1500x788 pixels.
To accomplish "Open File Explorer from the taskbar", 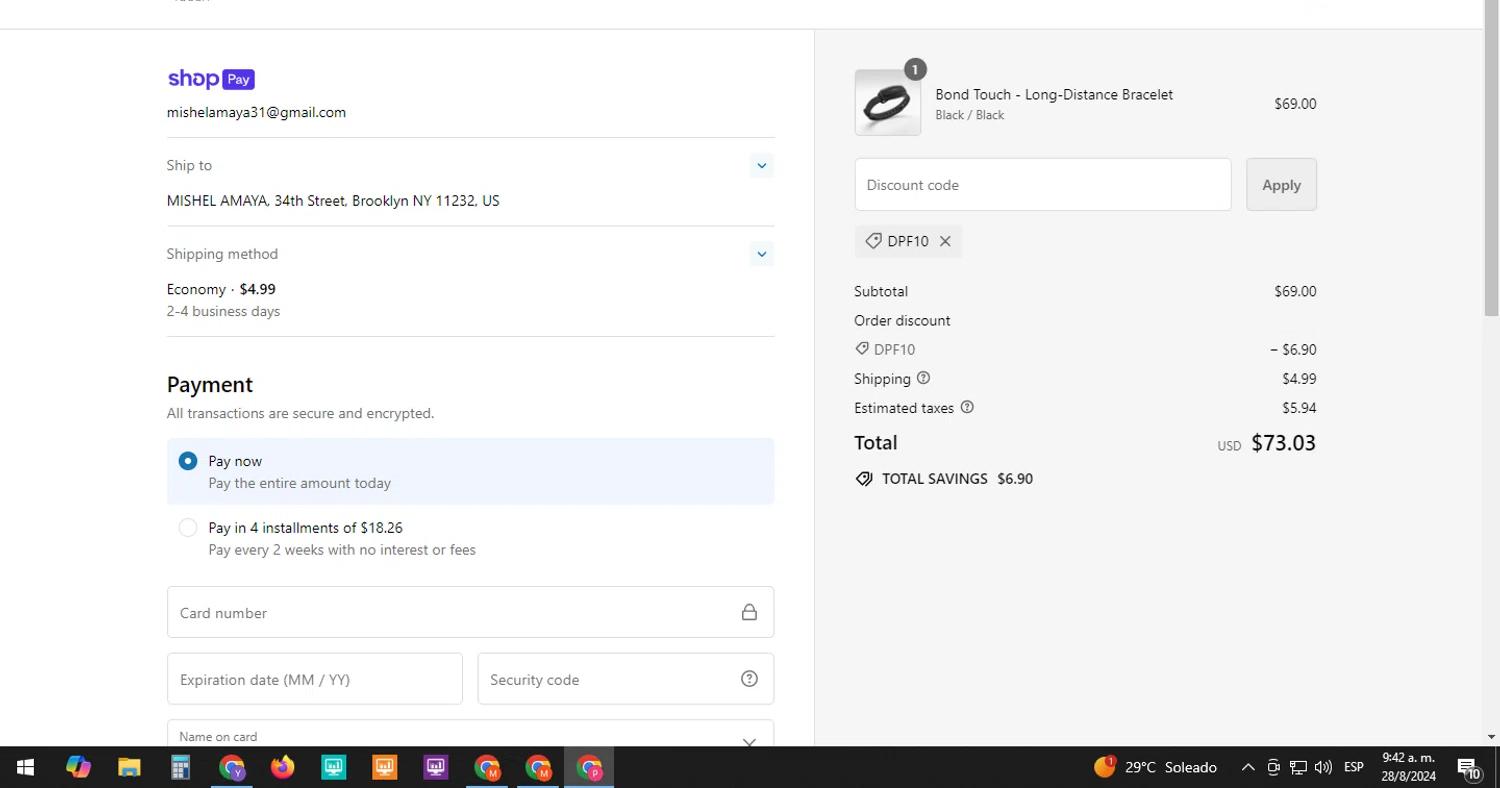I will click(x=129, y=767).
